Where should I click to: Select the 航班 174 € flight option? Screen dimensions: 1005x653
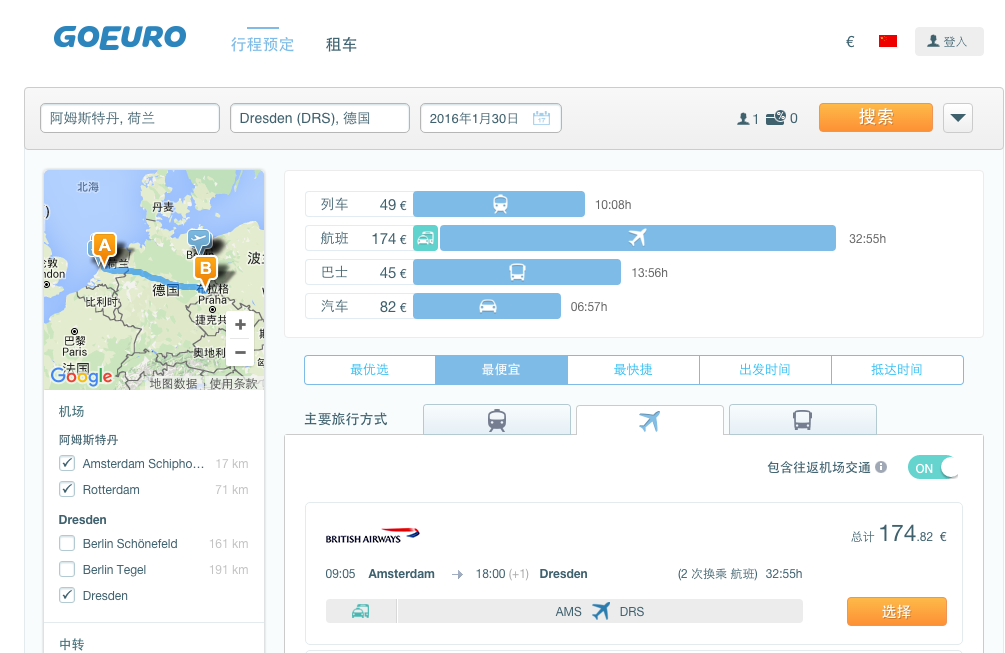(x=359, y=238)
